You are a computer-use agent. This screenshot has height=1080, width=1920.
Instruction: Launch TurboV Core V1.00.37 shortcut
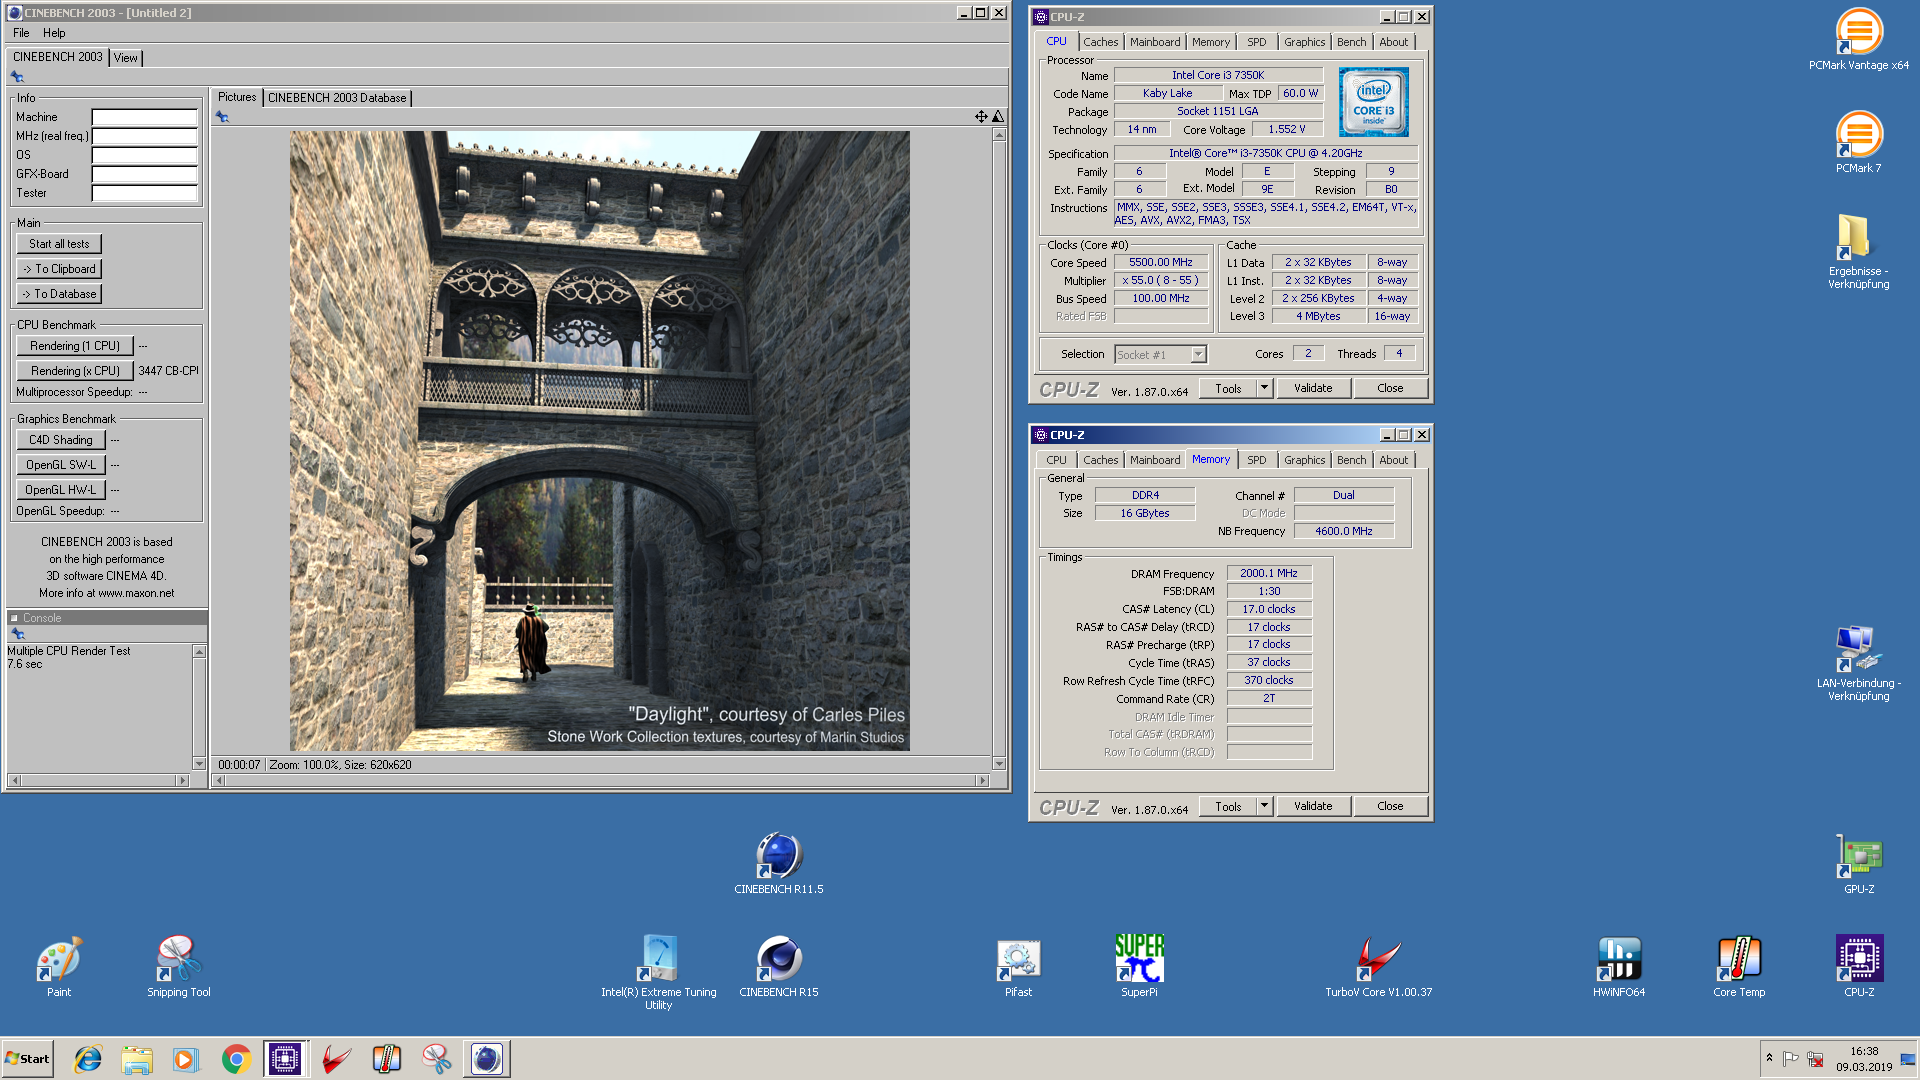[x=1378, y=966]
